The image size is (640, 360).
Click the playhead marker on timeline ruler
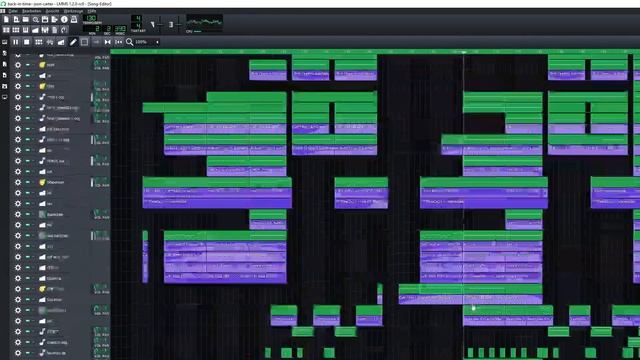464,52
